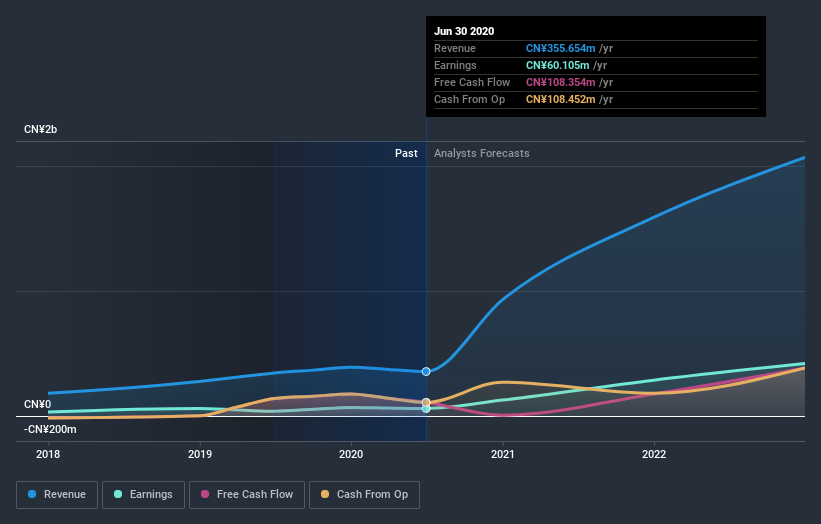
Task: Click the -CN¥200m y-axis label
Action: [x=50, y=429]
